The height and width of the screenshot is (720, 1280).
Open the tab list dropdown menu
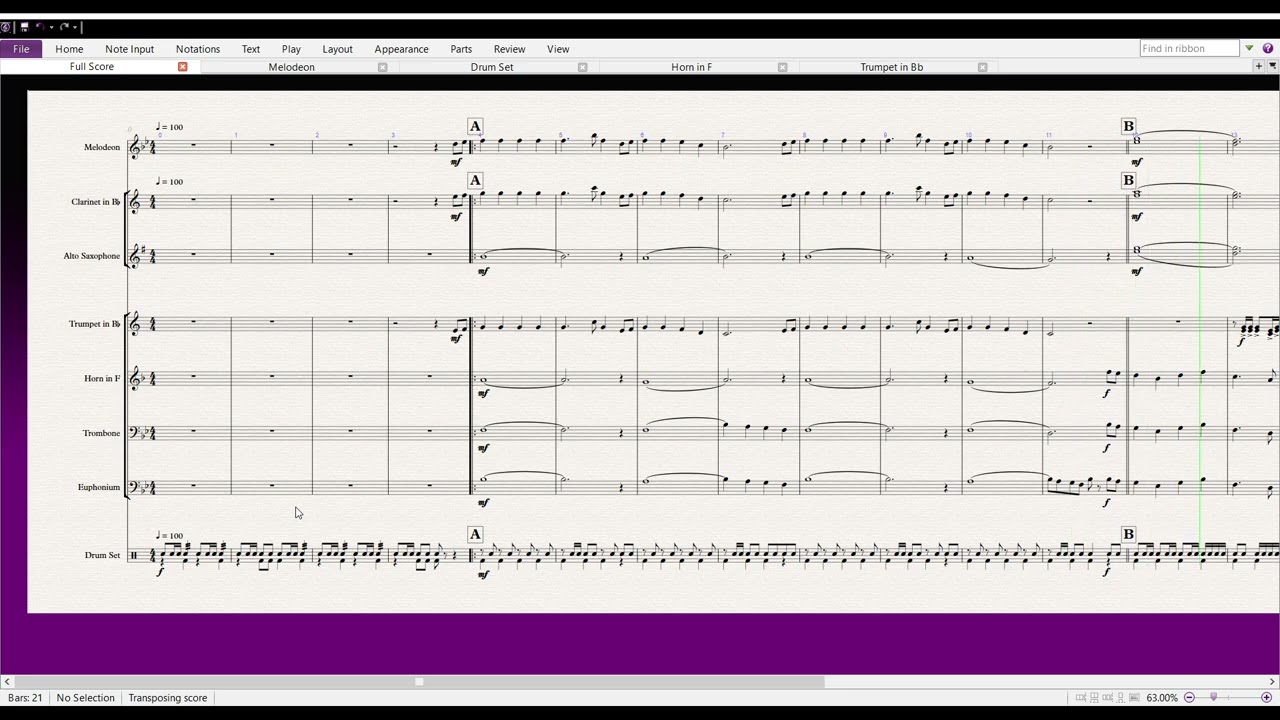click(1273, 66)
